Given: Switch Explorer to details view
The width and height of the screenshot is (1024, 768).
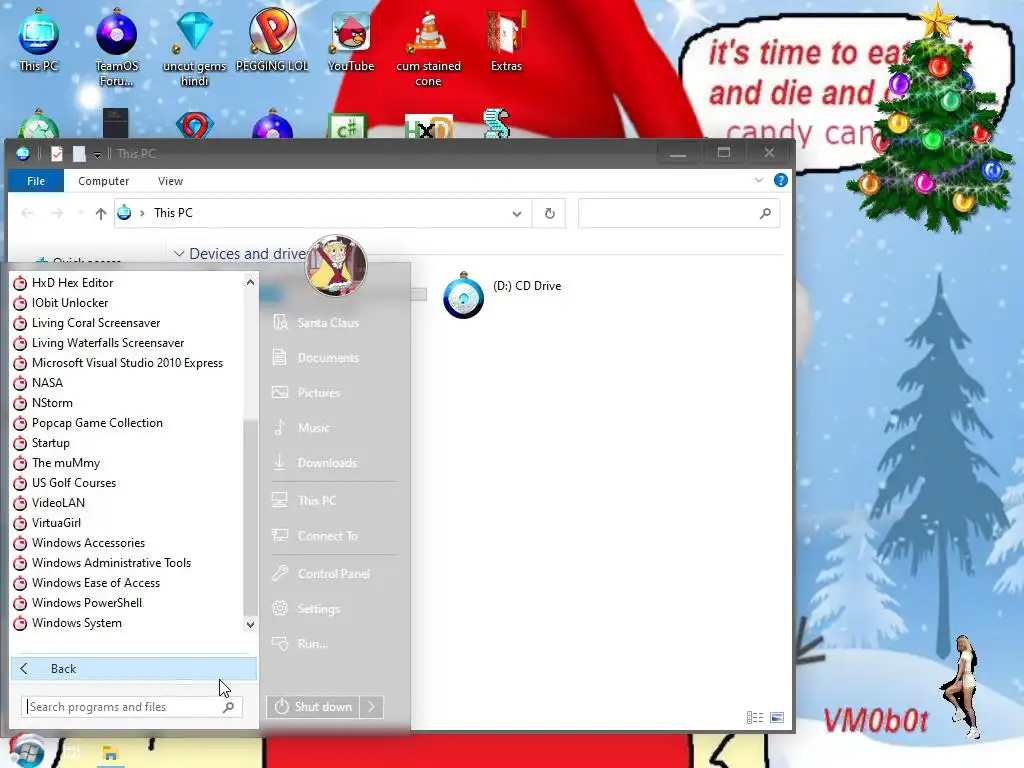Looking at the screenshot, I should 755,718.
